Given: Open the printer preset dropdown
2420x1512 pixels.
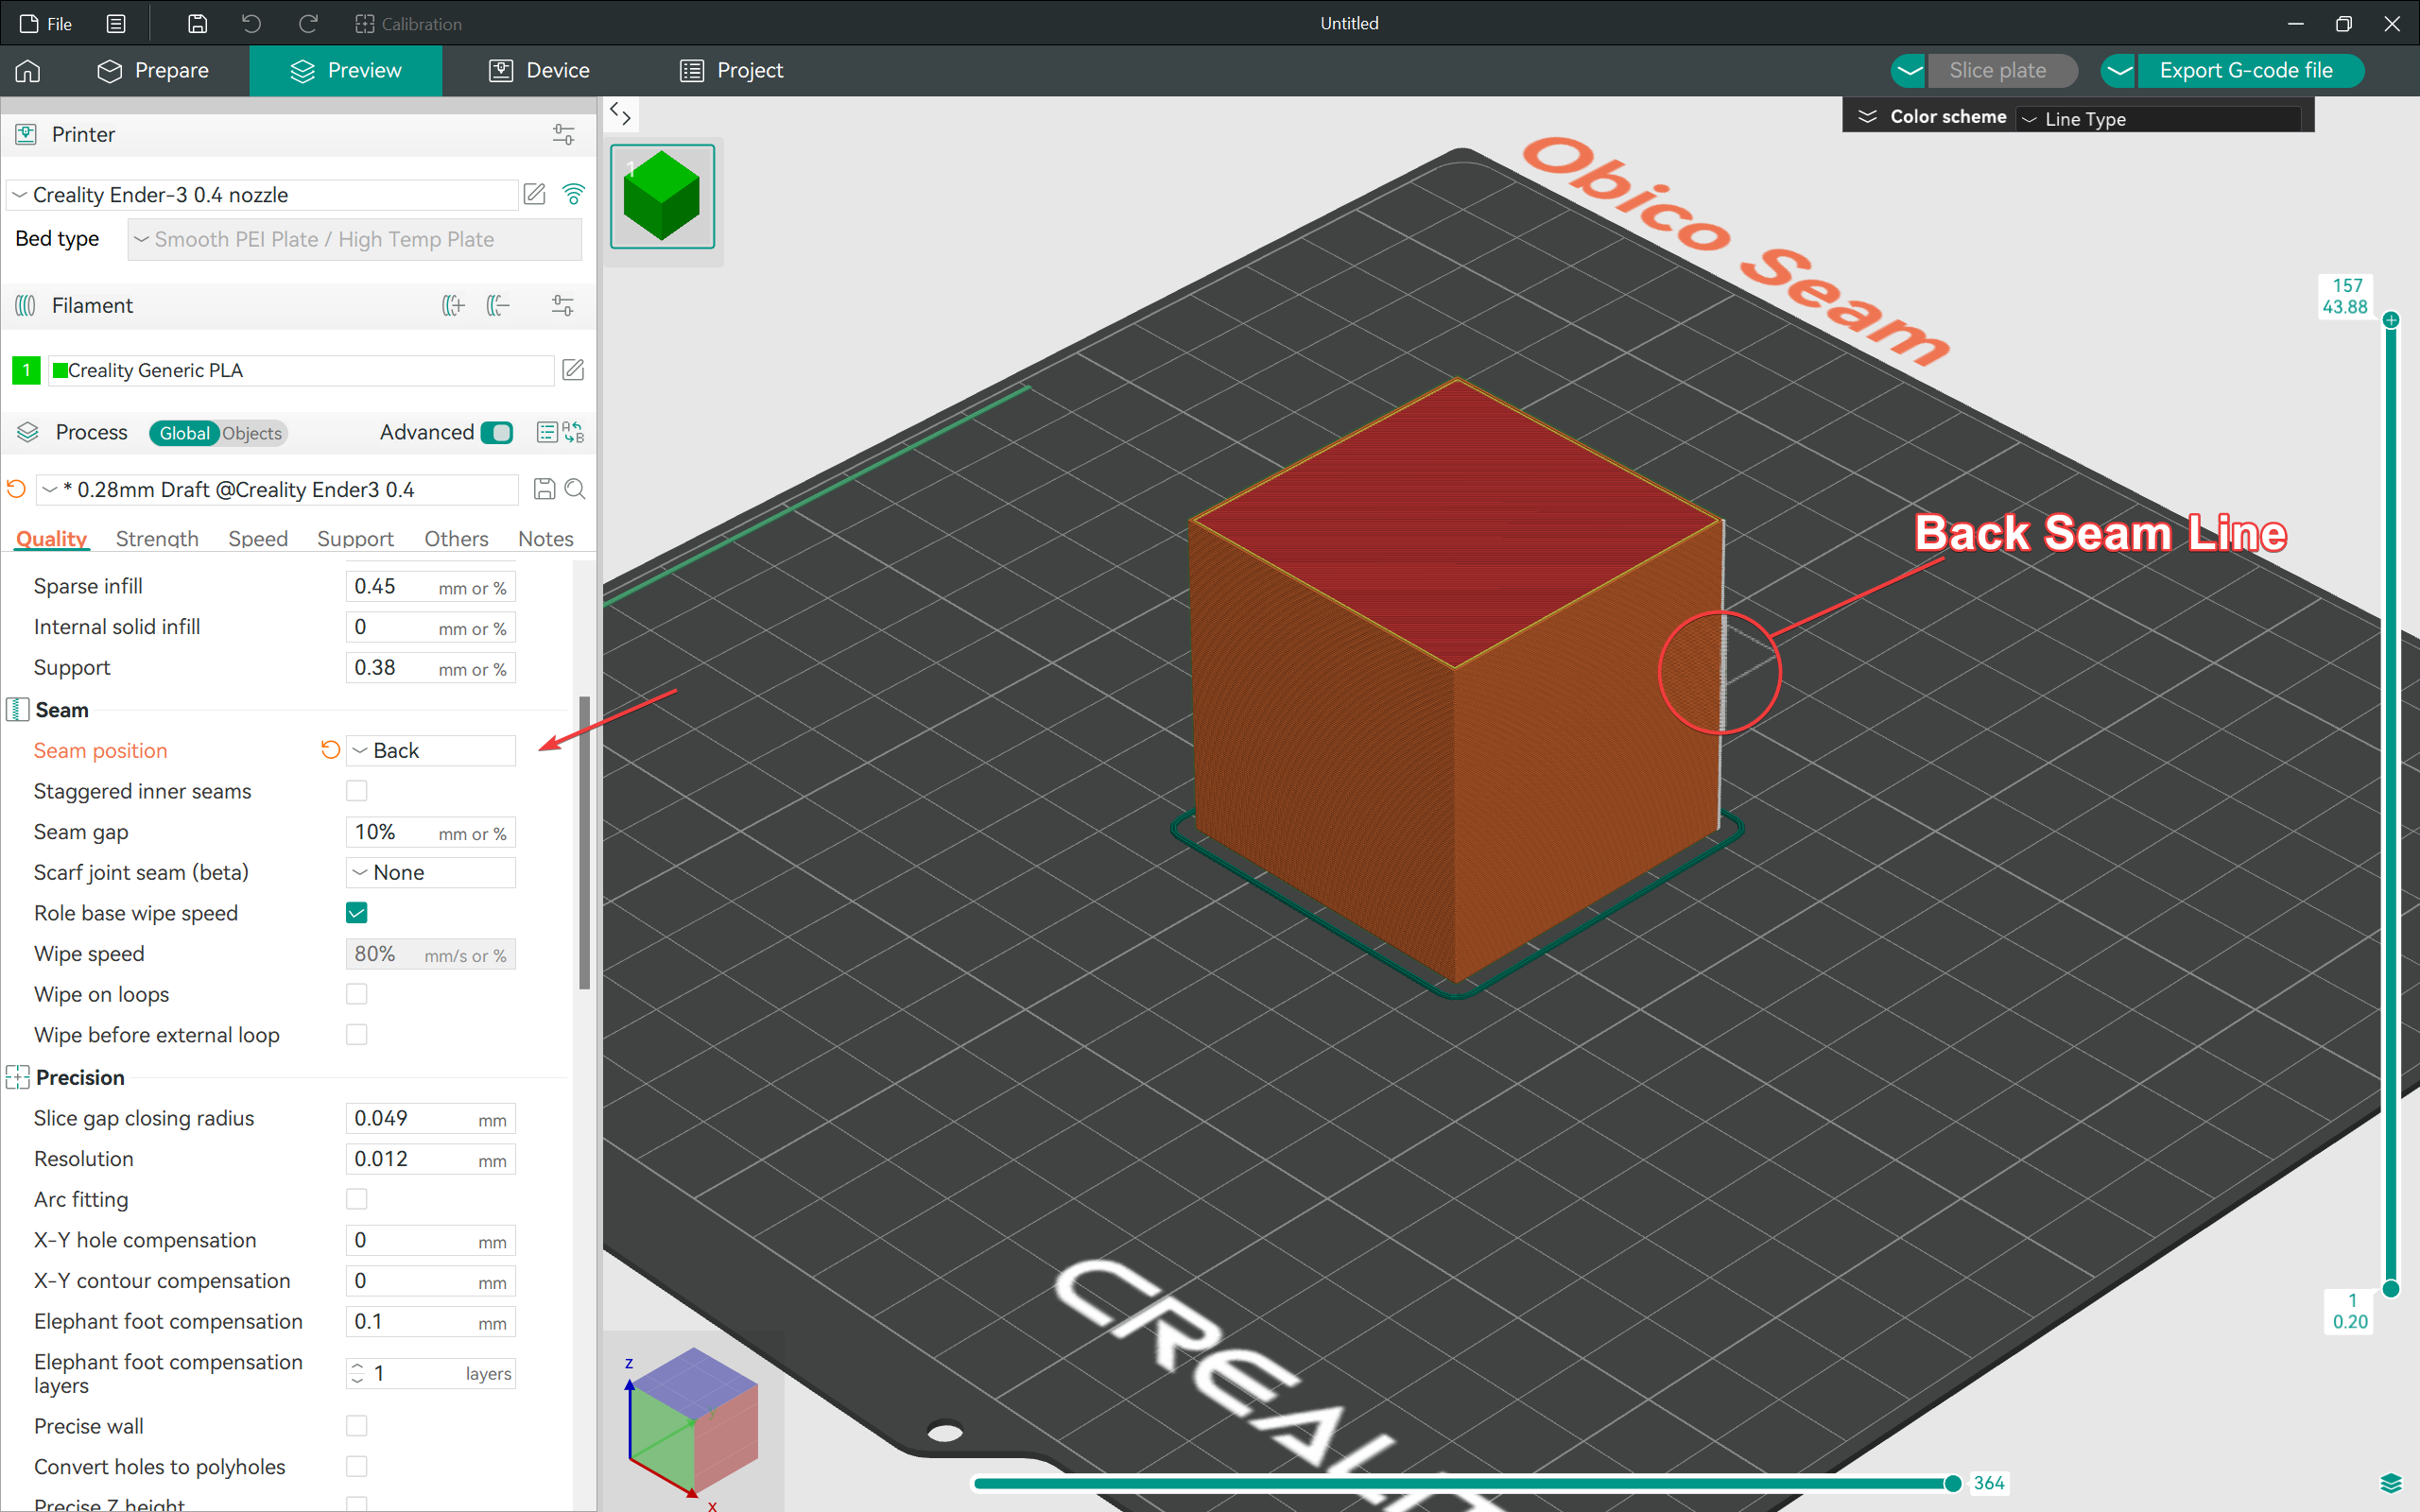Looking at the screenshot, I should 263,194.
